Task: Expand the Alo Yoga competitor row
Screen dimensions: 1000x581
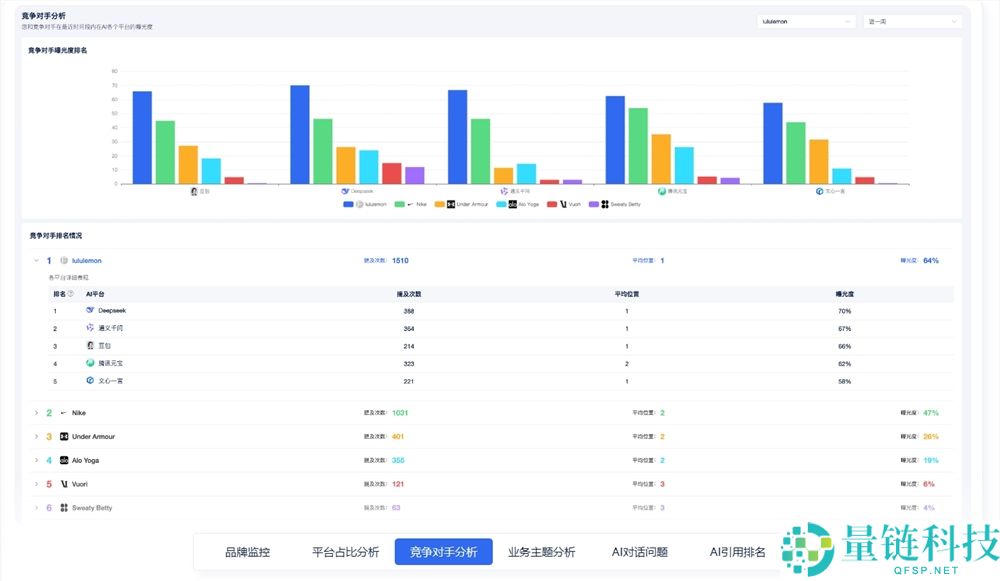Action: coord(36,460)
